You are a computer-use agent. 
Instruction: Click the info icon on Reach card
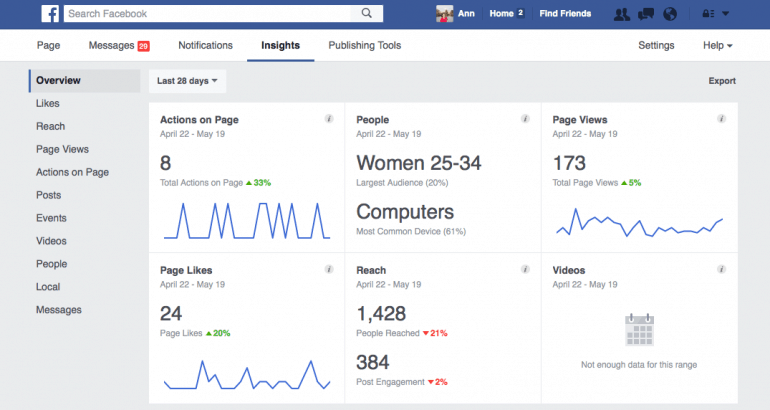coord(525,269)
